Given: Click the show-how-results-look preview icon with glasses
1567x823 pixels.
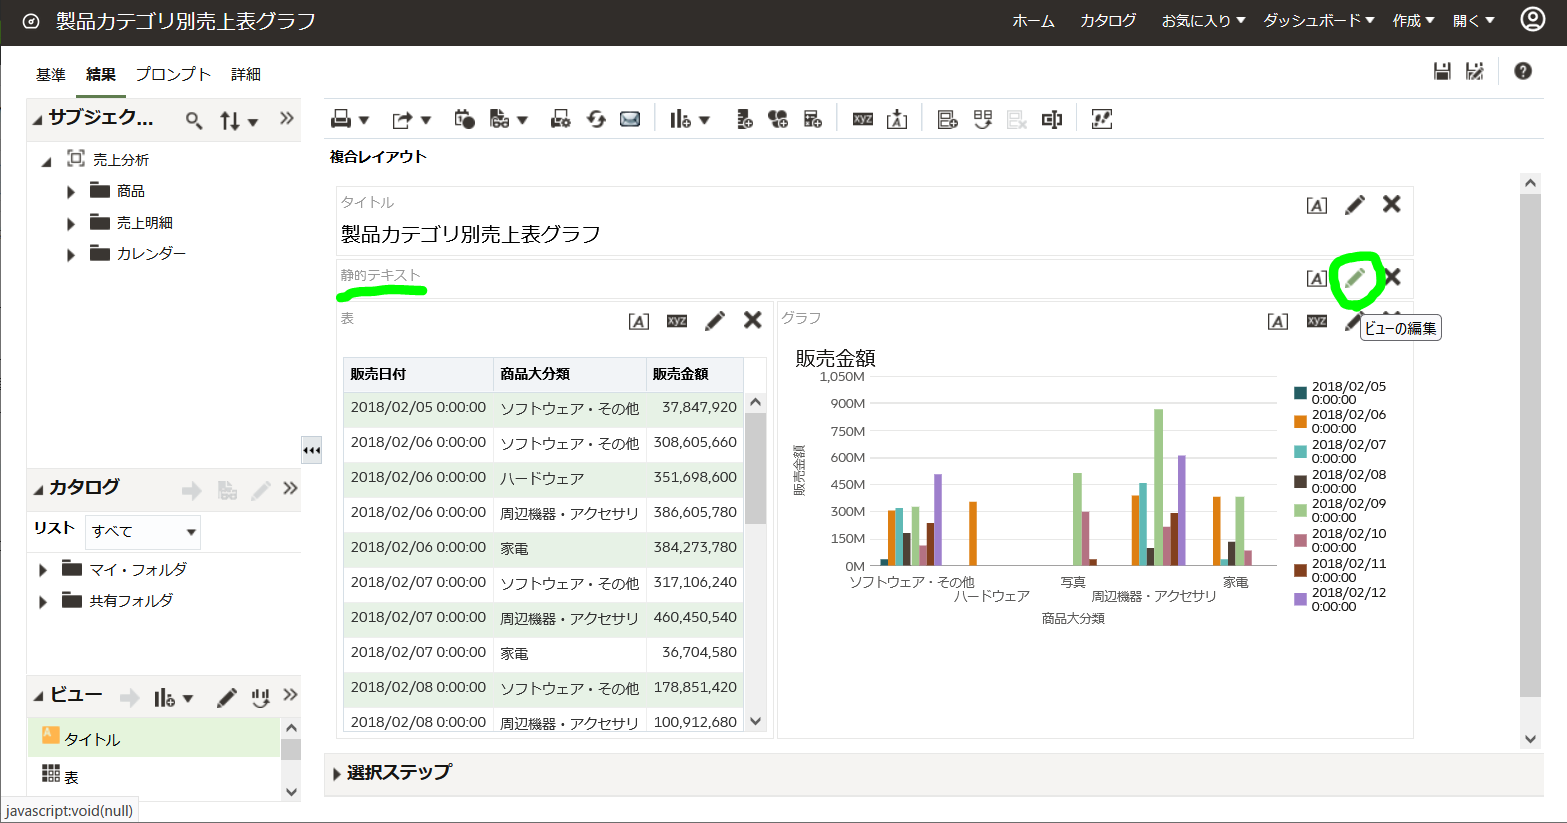Looking at the screenshot, I should click(499, 119).
